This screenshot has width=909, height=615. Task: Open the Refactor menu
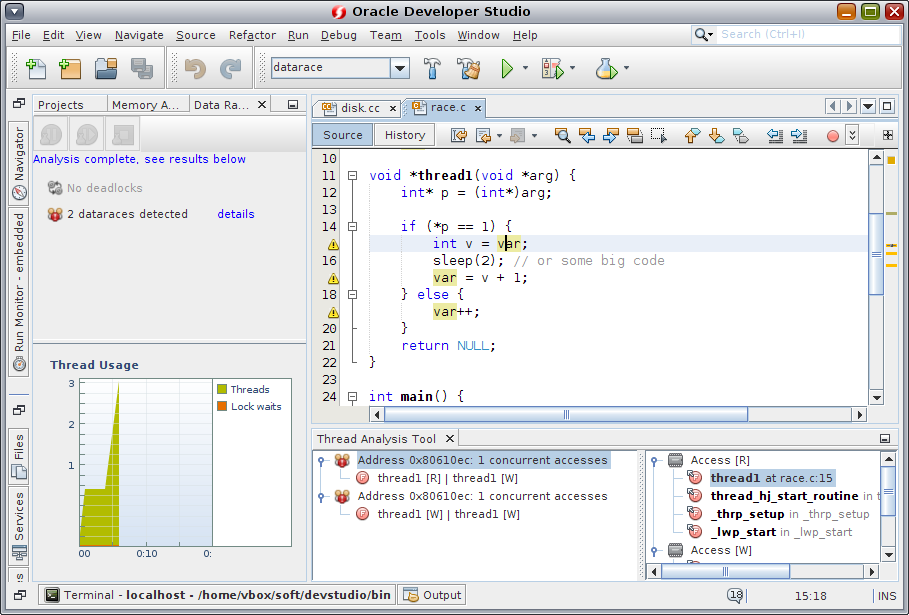252,35
